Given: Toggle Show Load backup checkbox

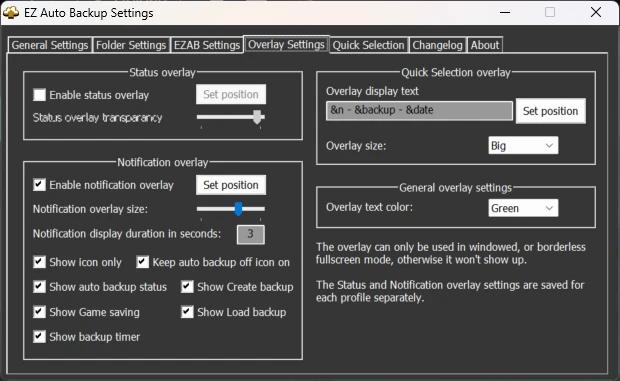Looking at the screenshot, I should (187, 312).
